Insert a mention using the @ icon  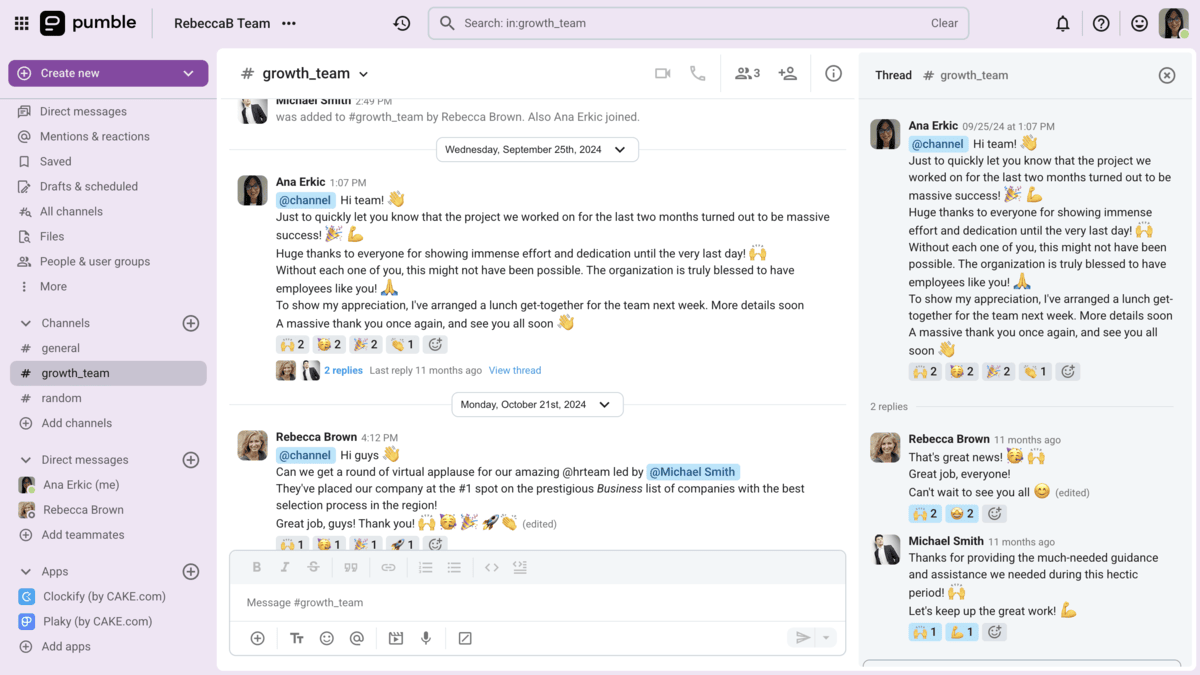[x=357, y=637]
